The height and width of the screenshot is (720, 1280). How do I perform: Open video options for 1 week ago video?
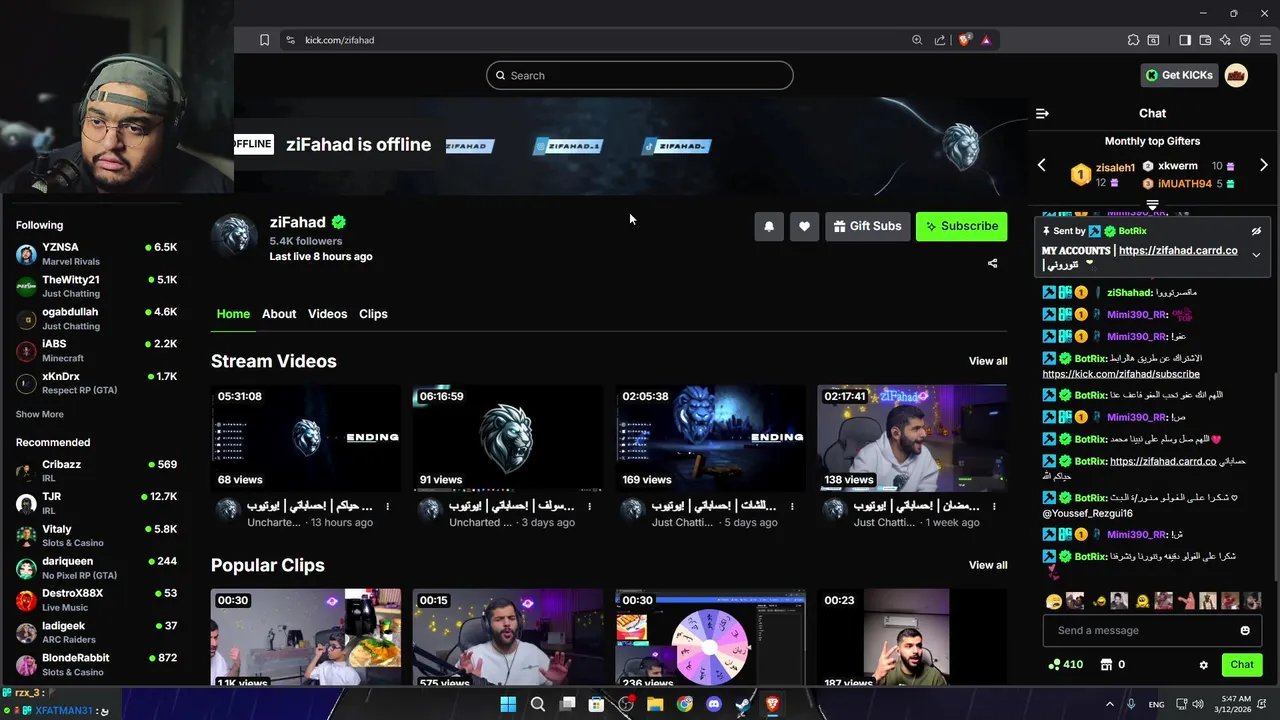pyautogui.click(x=994, y=507)
